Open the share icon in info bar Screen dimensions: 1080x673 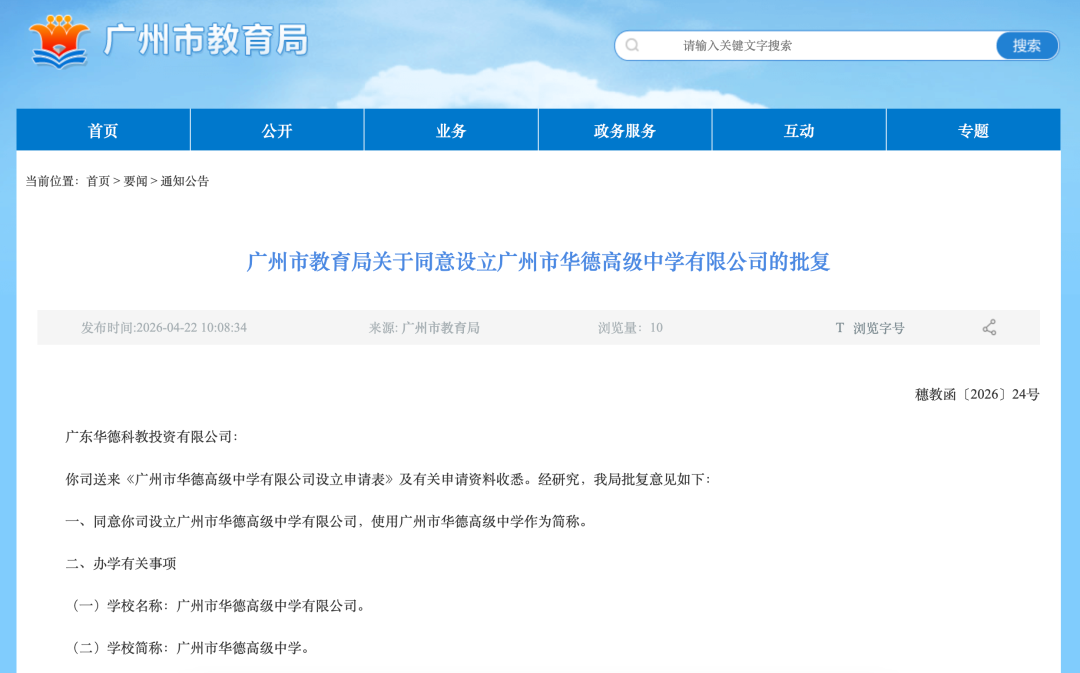pyautogui.click(x=989, y=327)
